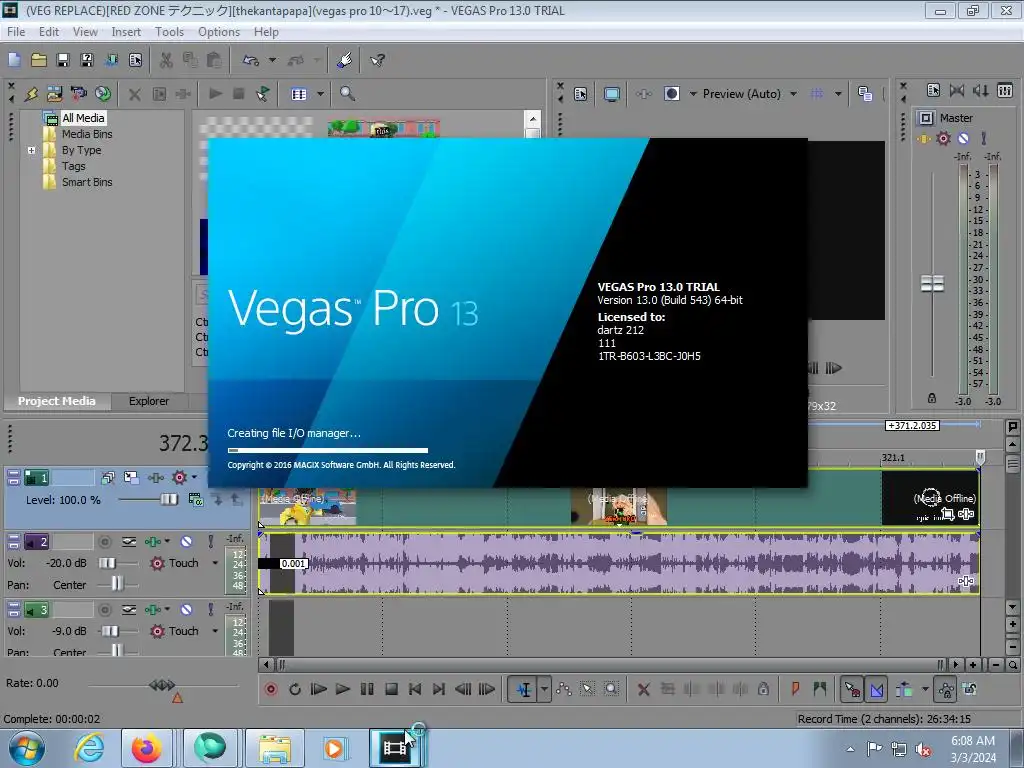The width and height of the screenshot is (1024, 768).
Task: Open Internet Explorer from taskbar
Action: point(88,748)
